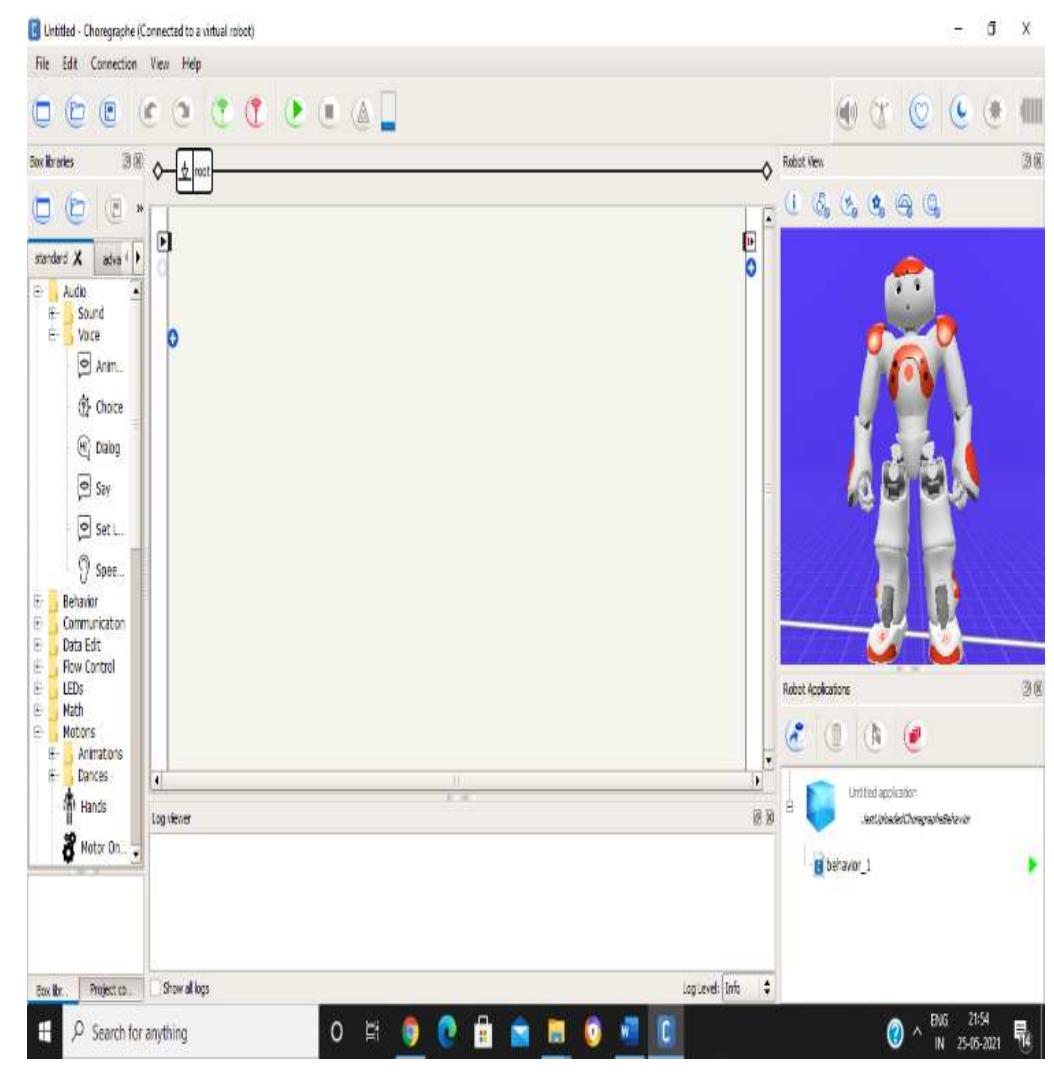The height and width of the screenshot is (1077, 1054).
Task: Toggle autonomous life heart icon
Action: pos(920,112)
